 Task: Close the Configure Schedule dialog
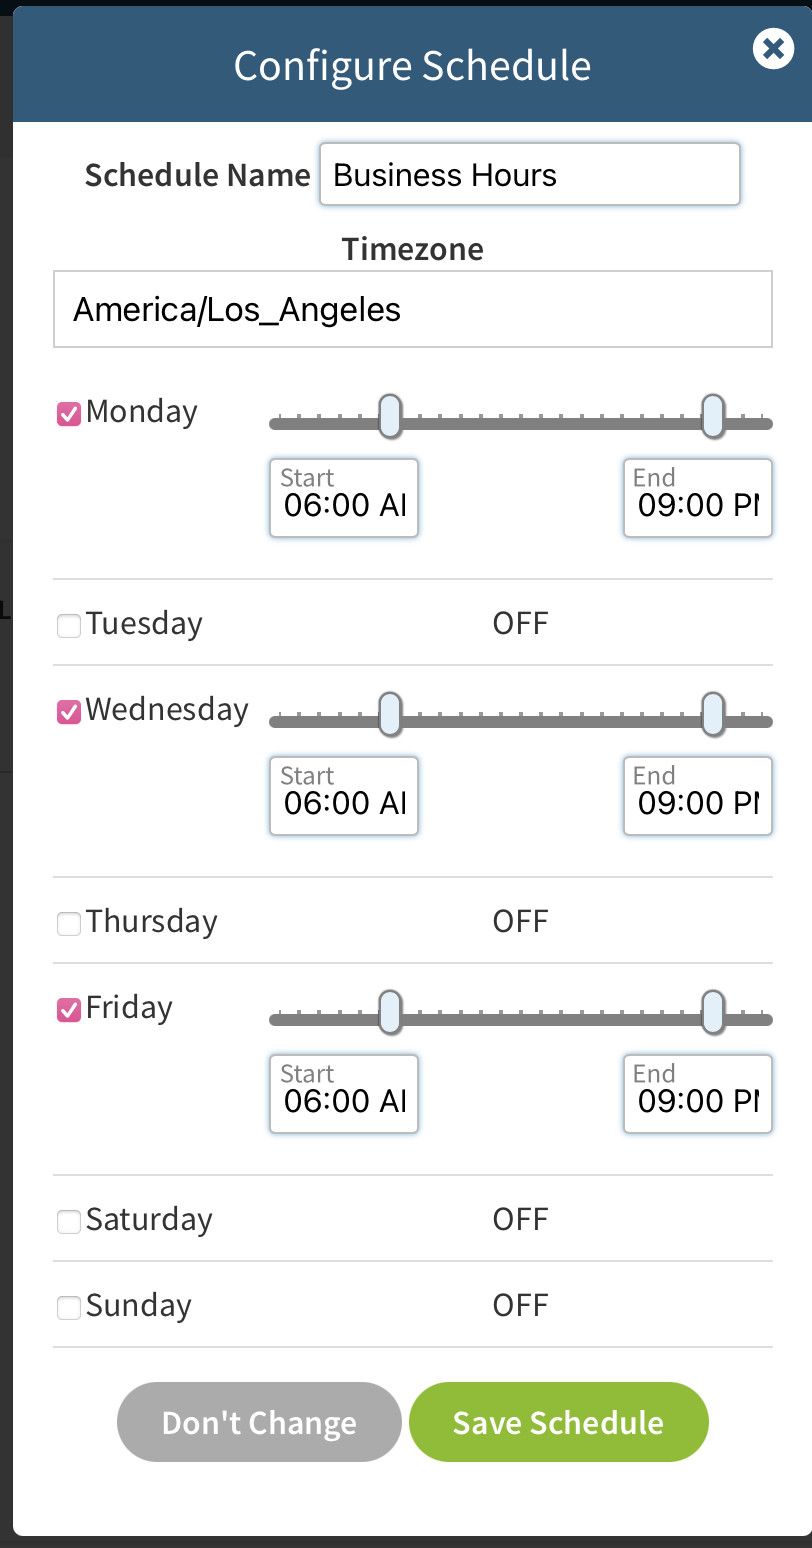pyautogui.click(x=773, y=48)
